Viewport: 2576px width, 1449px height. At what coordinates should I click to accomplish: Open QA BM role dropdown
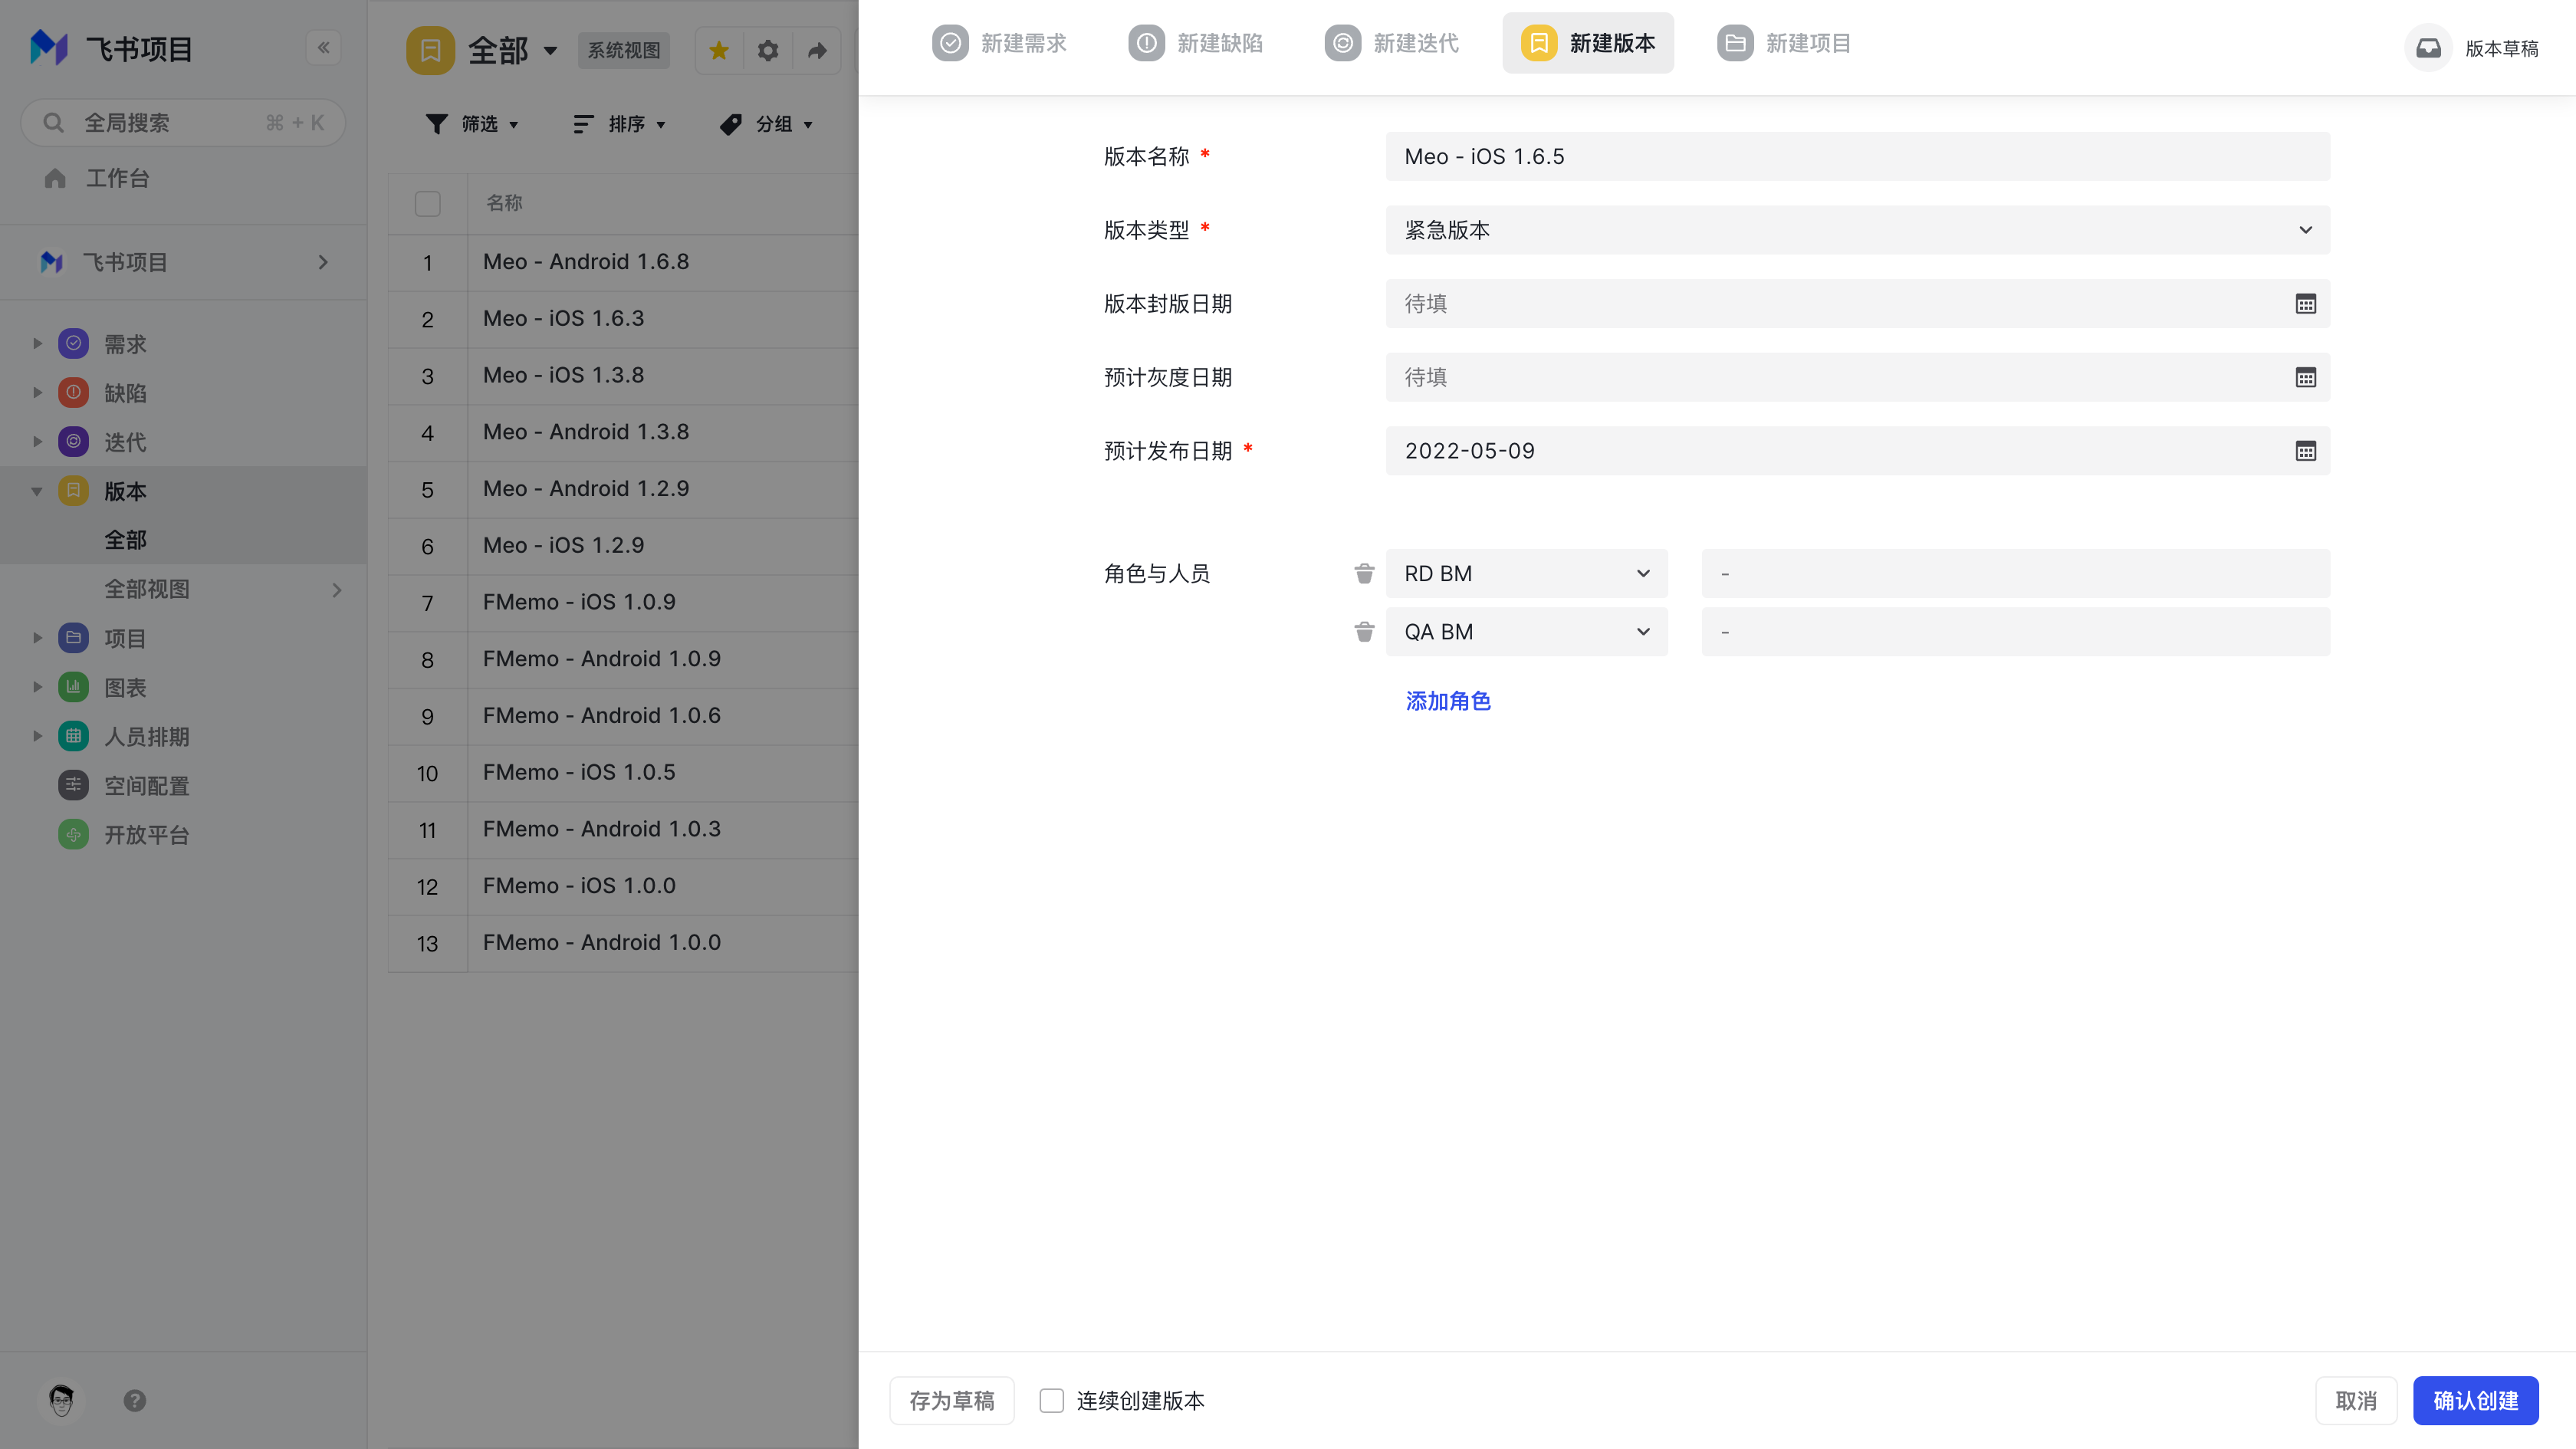click(1526, 632)
